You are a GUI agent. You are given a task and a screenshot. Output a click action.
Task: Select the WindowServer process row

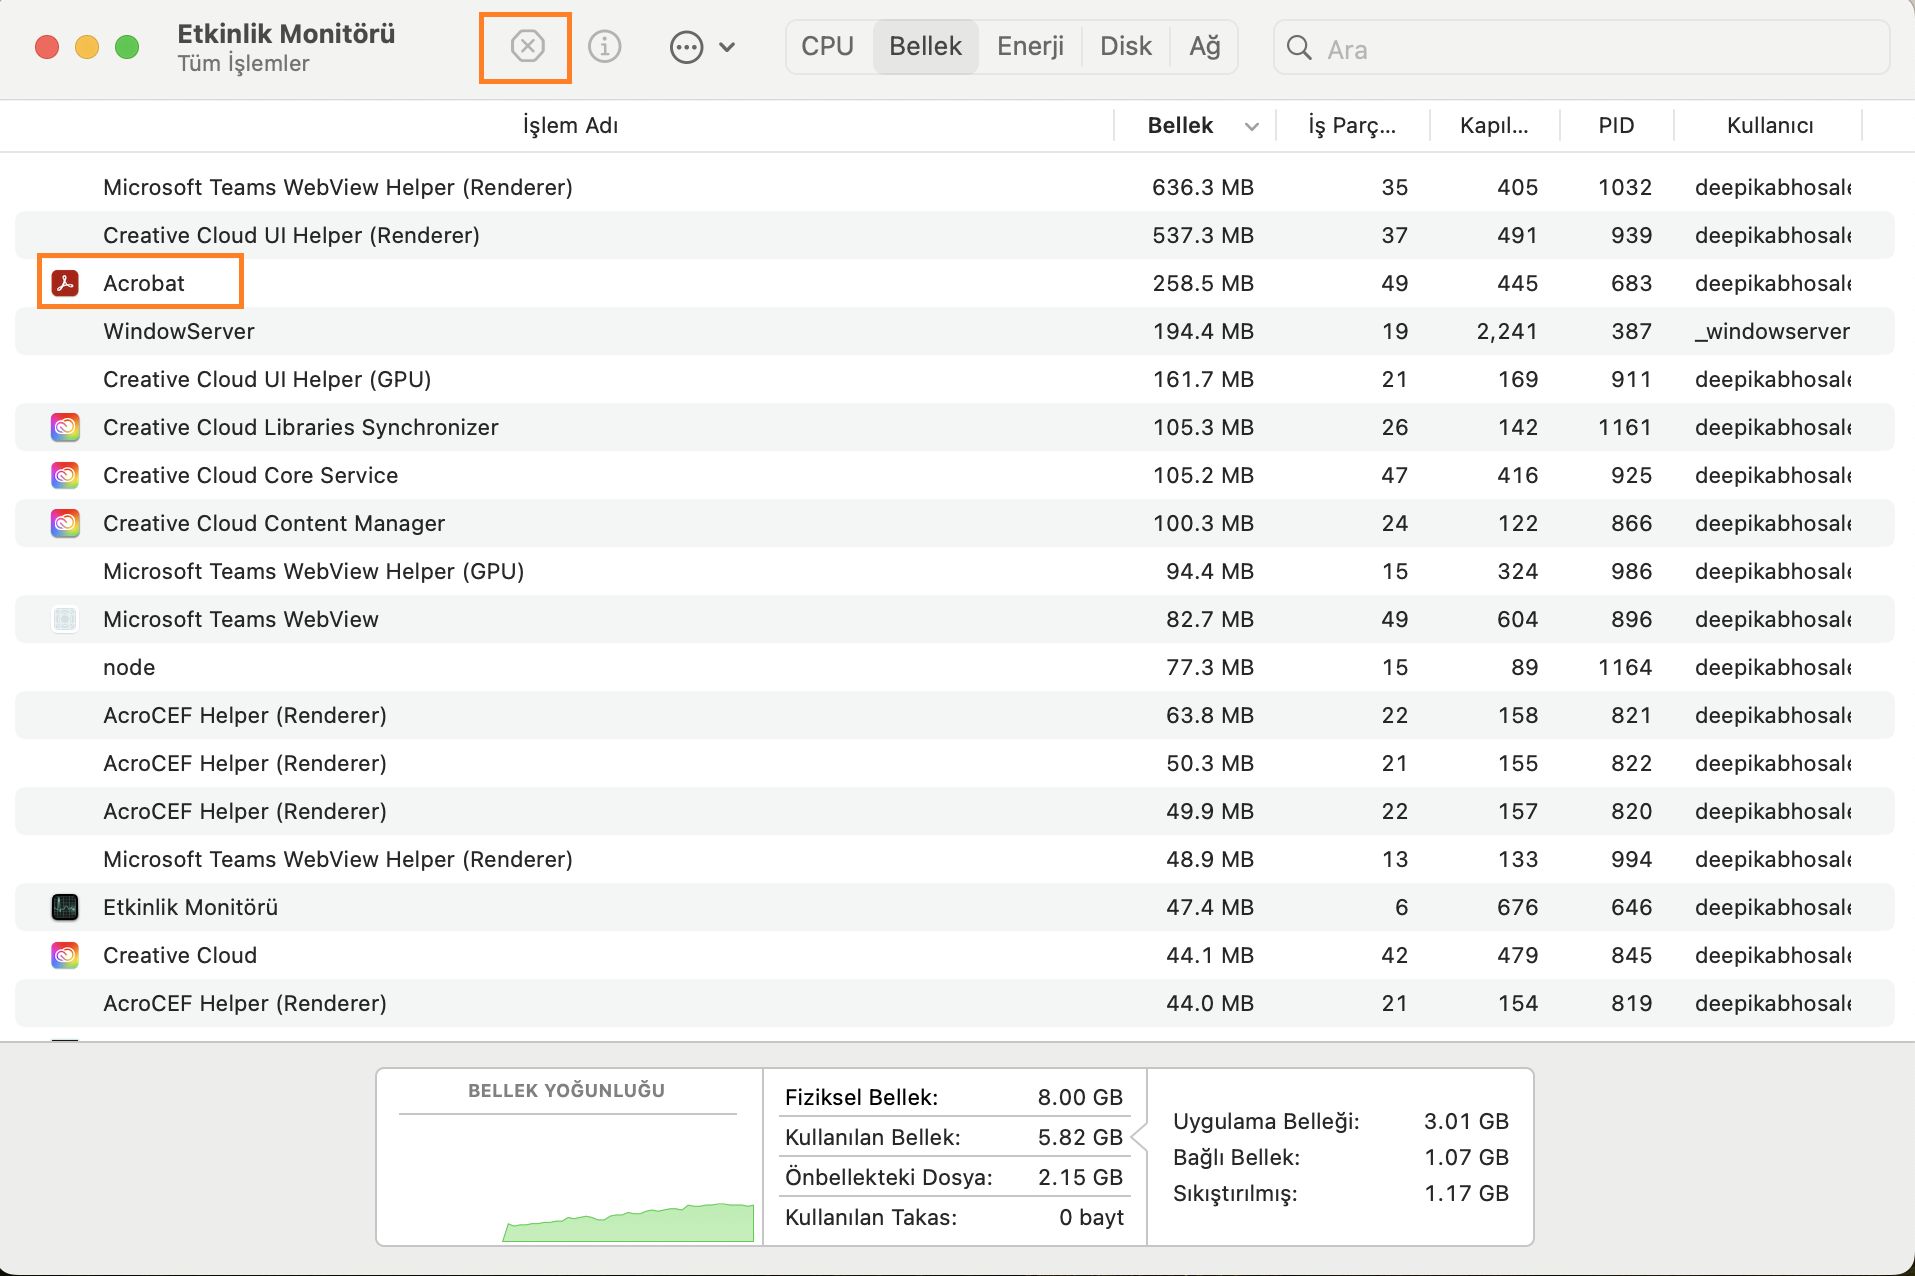point(600,331)
